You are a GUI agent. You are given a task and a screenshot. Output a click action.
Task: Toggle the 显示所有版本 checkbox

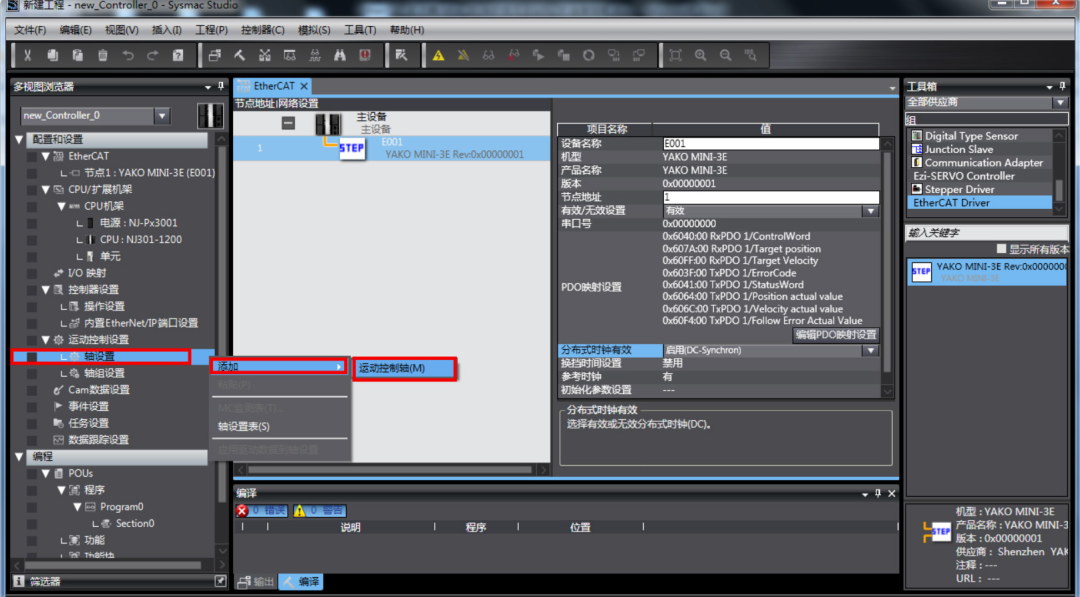point(1001,249)
